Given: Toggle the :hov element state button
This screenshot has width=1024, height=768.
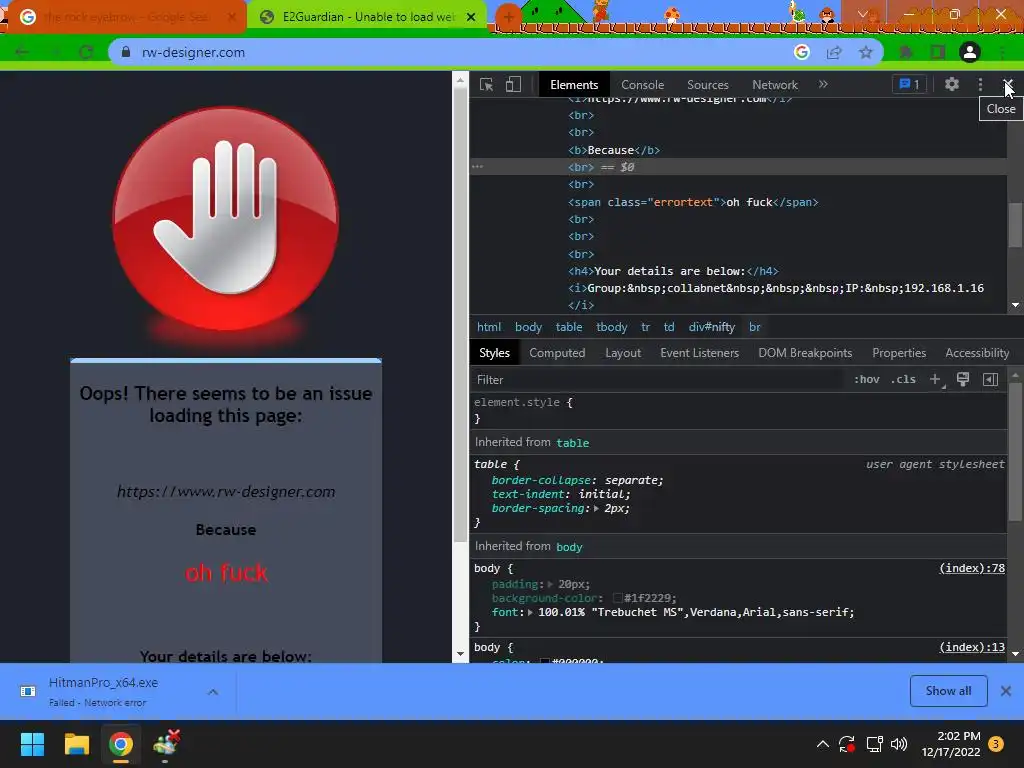Looking at the screenshot, I should point(867,379).
